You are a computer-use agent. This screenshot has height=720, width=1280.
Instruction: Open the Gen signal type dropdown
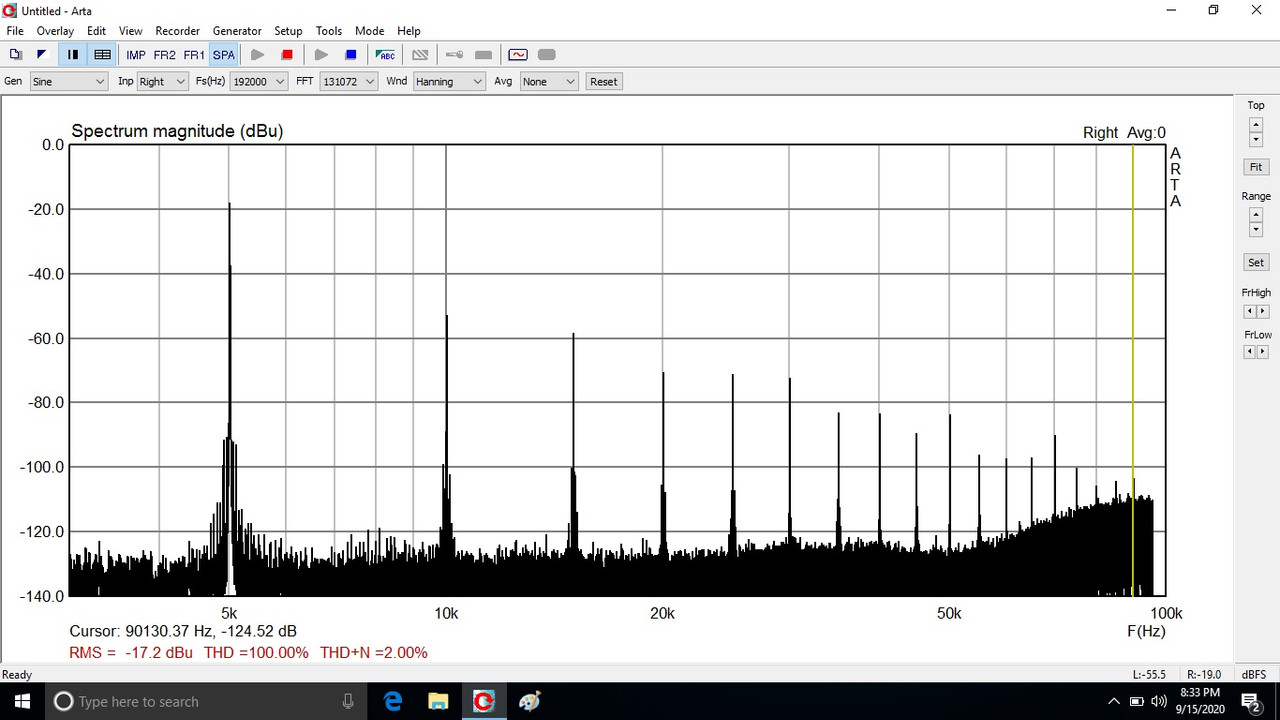(68, 82)
